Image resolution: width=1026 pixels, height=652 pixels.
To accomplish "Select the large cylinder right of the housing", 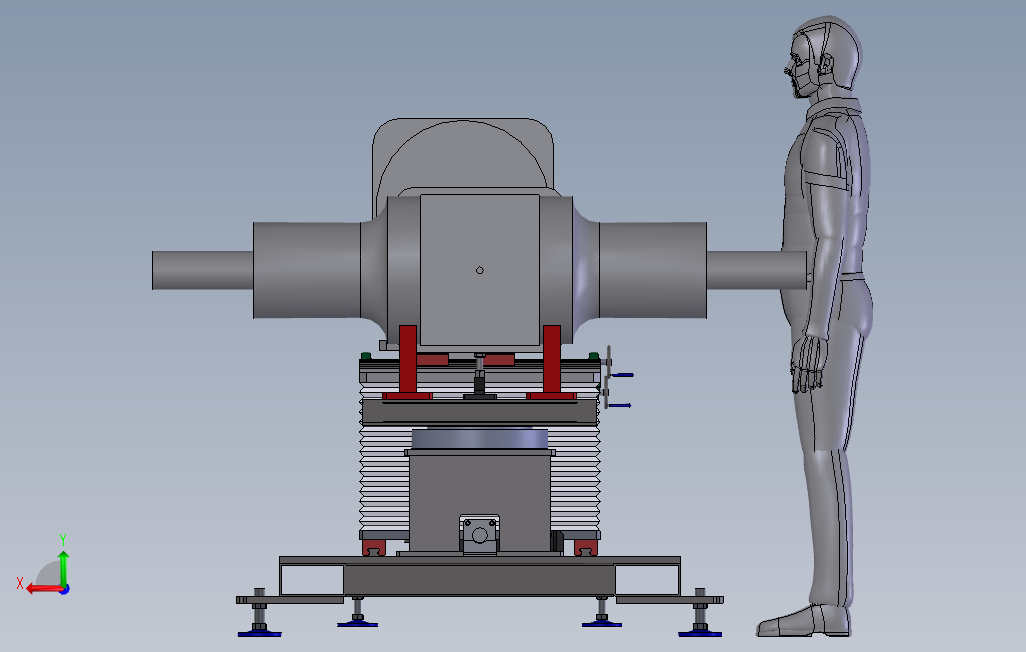I will [653, 270].
